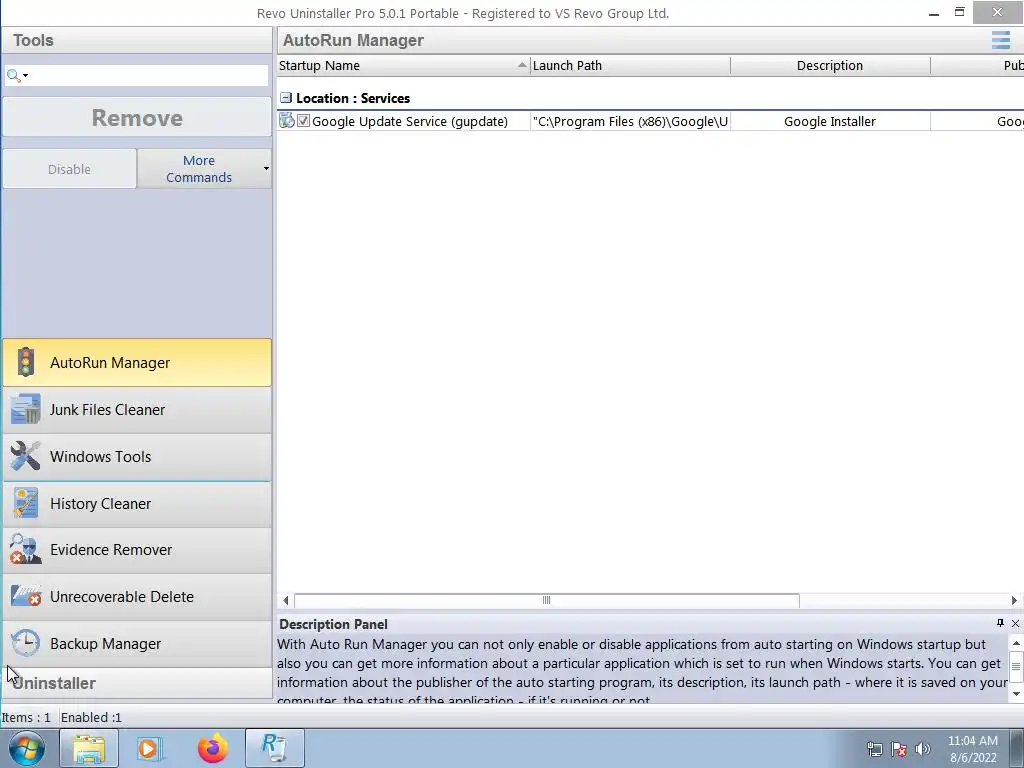Click the search magnifier icon
This screenshot has height=768, width=1024.
click(12, 76)
